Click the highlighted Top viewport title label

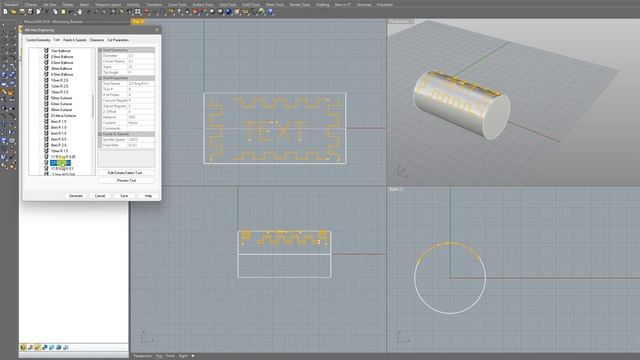[x=138, y=21]
